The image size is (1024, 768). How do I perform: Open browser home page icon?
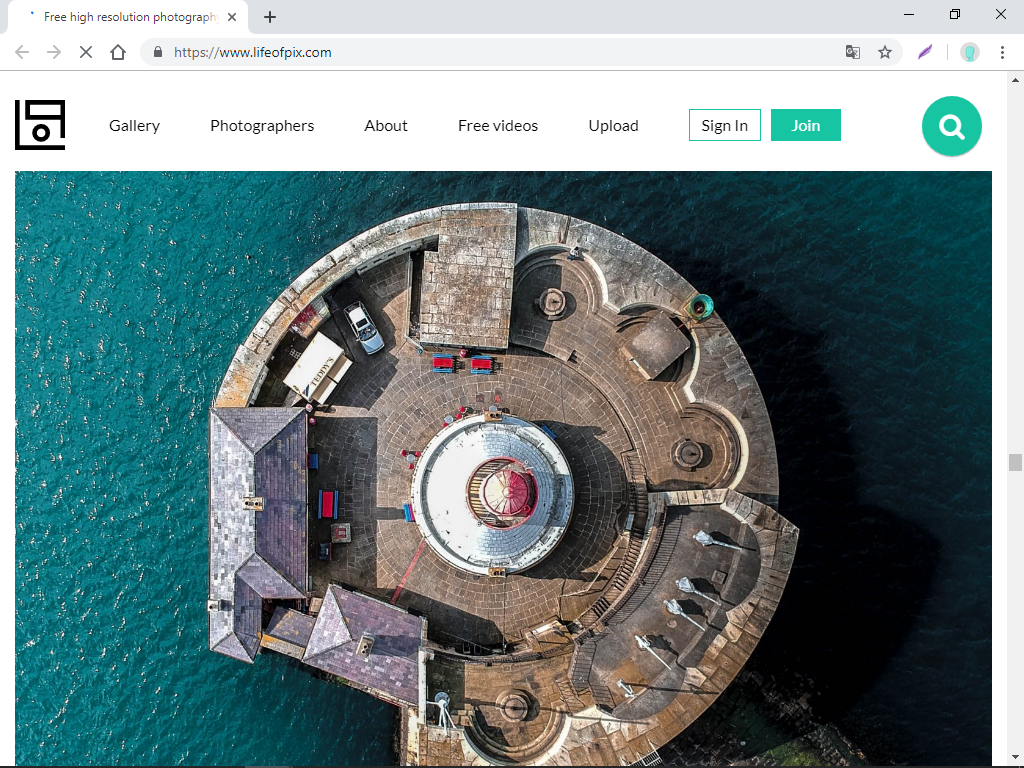[x=118, y=52]
